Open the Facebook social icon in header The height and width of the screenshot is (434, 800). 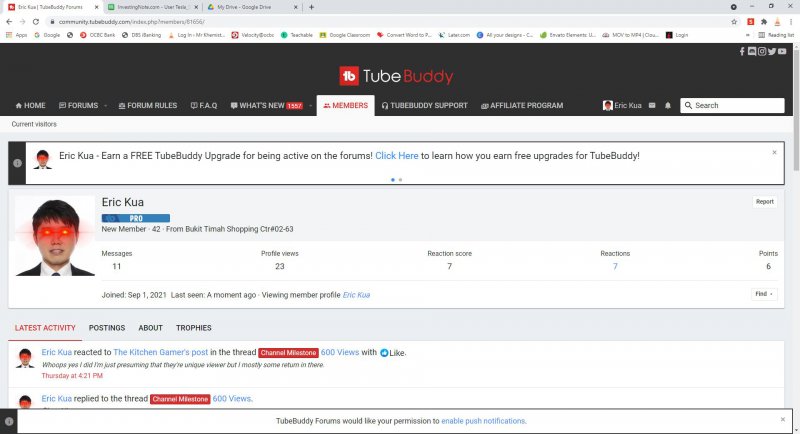pos(742,51)
